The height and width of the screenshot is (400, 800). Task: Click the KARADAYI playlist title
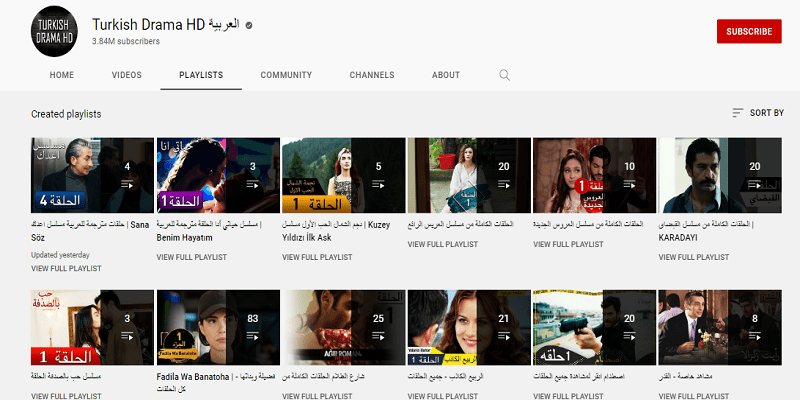(x=706, y=231)
